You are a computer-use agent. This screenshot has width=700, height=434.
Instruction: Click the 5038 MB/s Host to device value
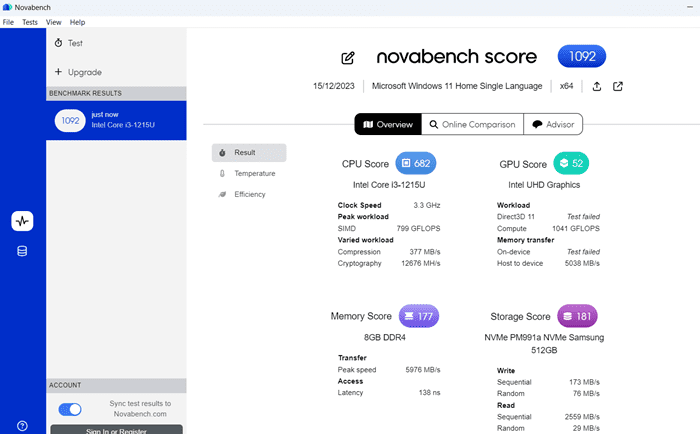(582, 263)
